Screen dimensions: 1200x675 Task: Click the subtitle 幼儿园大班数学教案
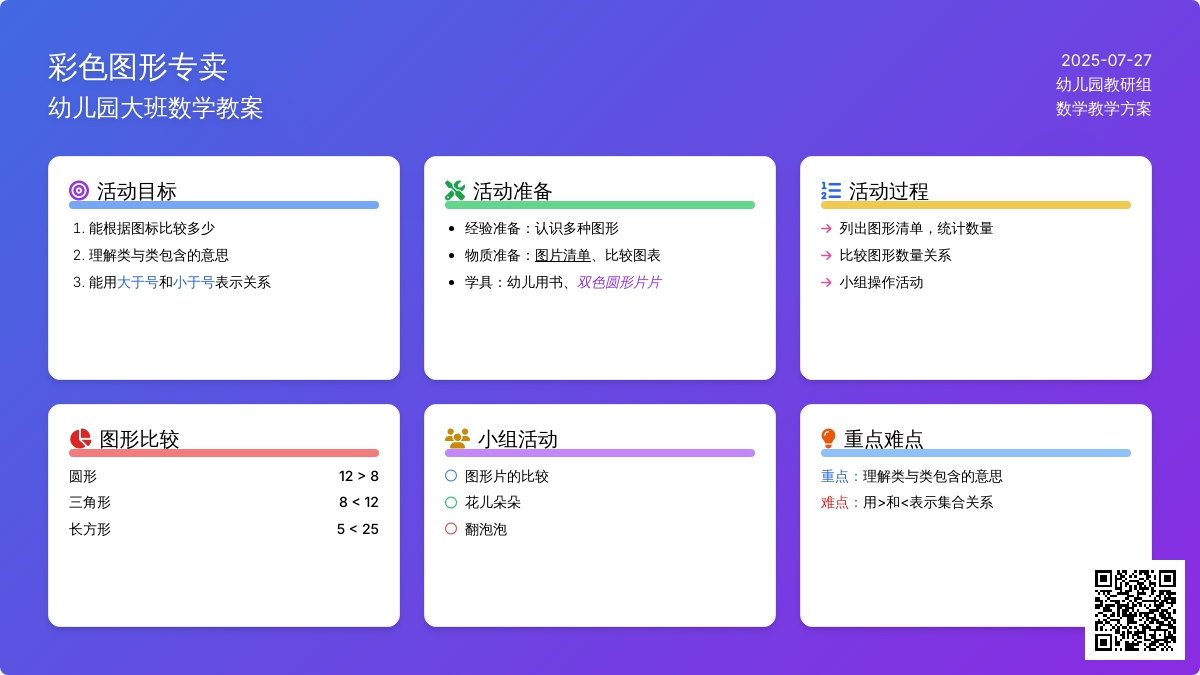point(156,108)
